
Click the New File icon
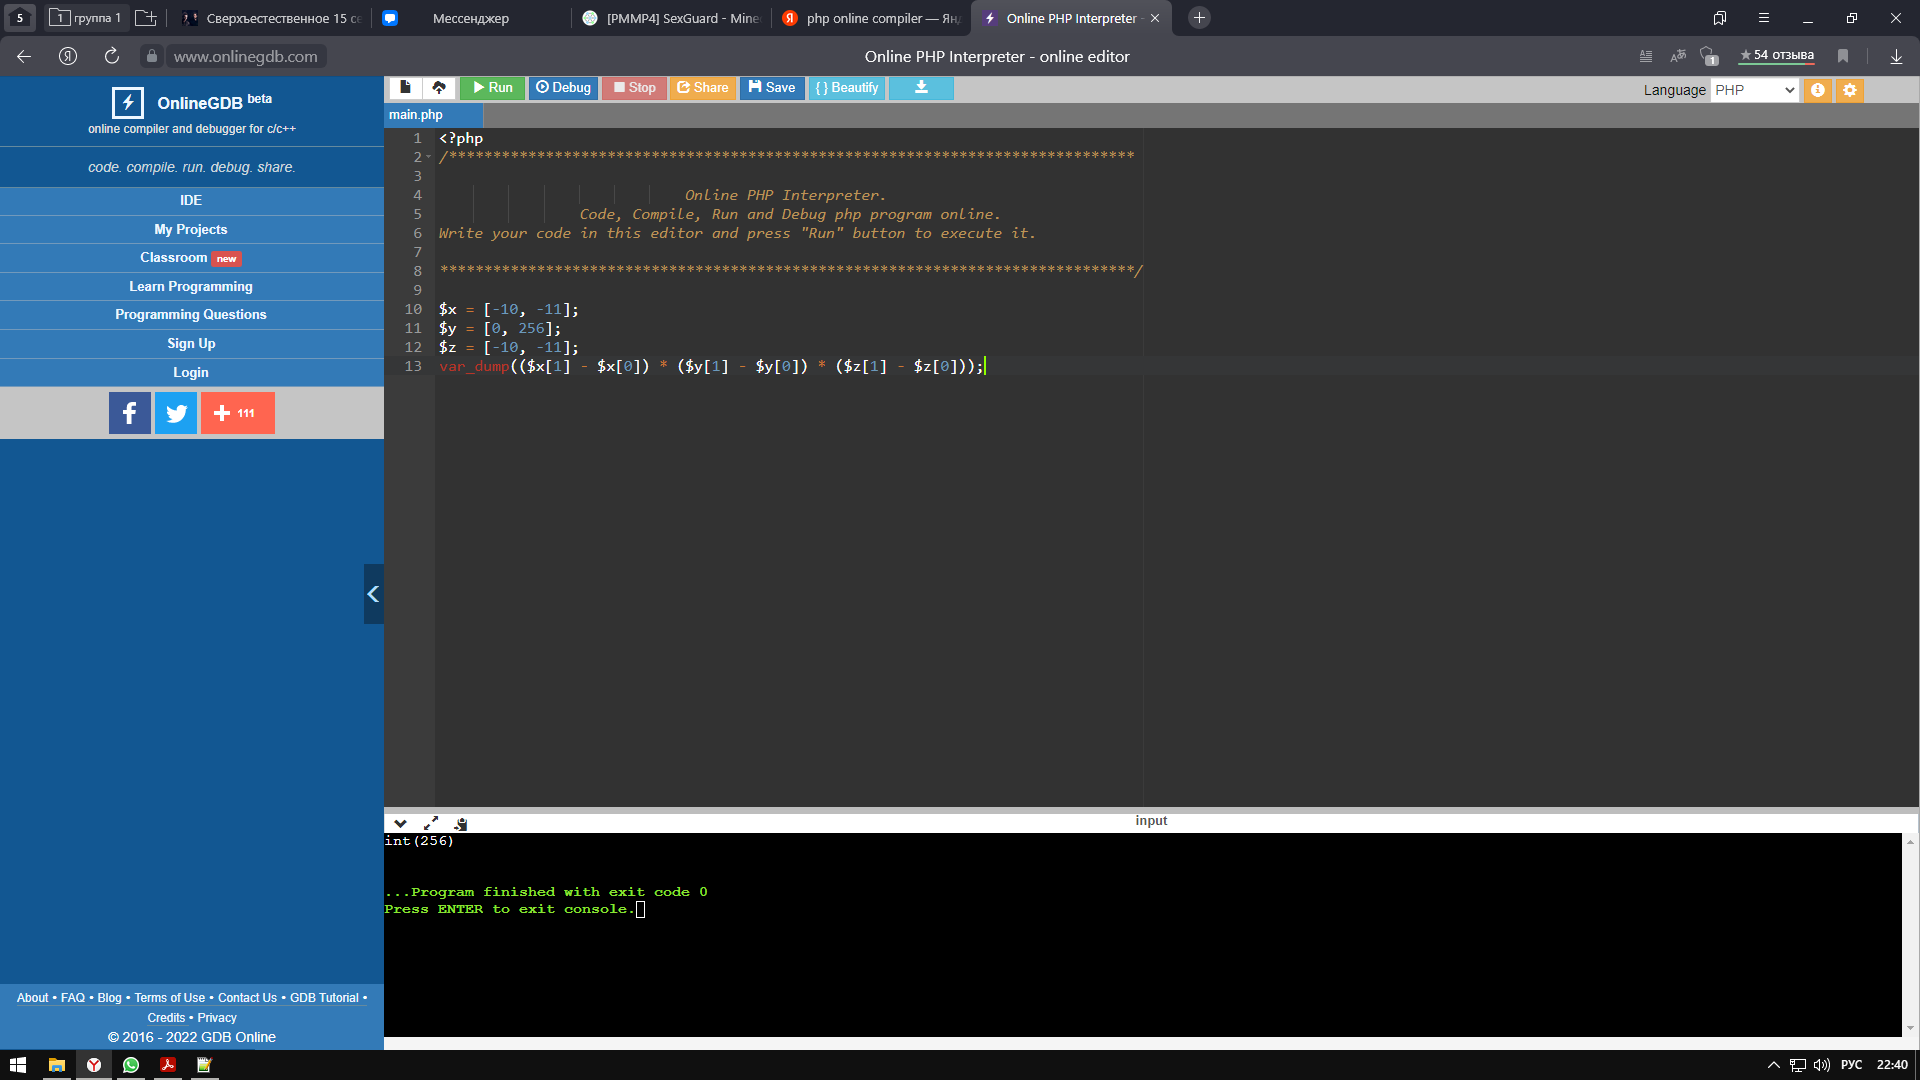tap(405, 88)
